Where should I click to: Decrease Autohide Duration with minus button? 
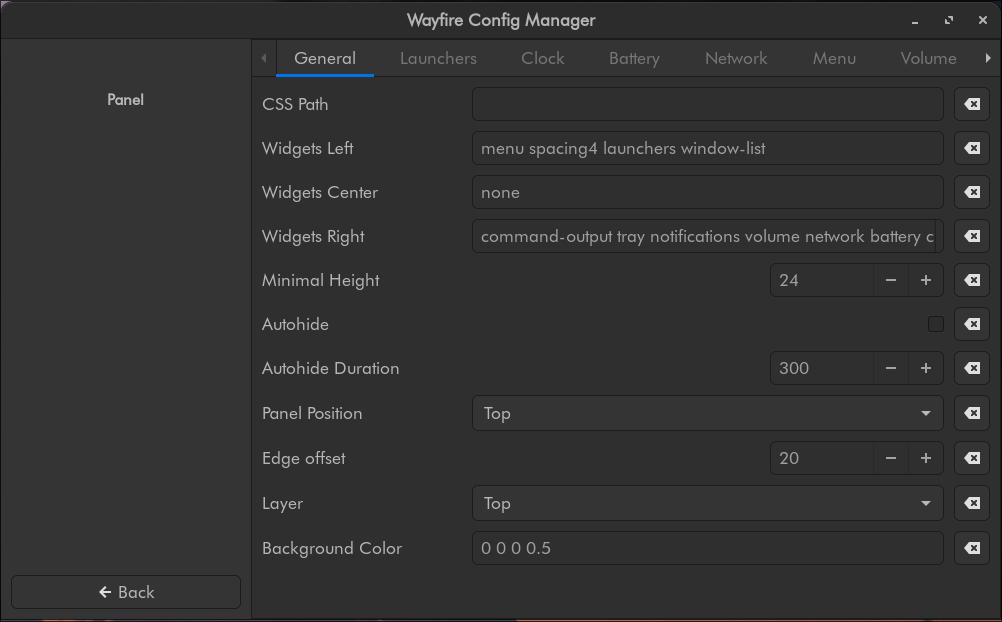890,368
